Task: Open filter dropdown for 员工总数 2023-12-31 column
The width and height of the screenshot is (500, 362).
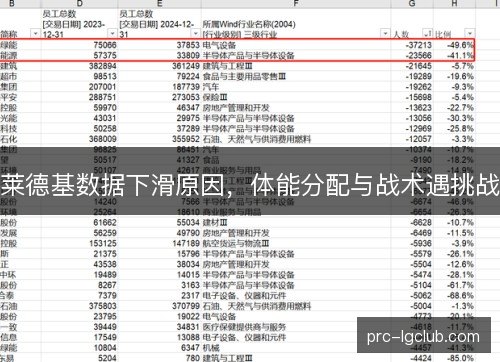Action: [113, 34]
